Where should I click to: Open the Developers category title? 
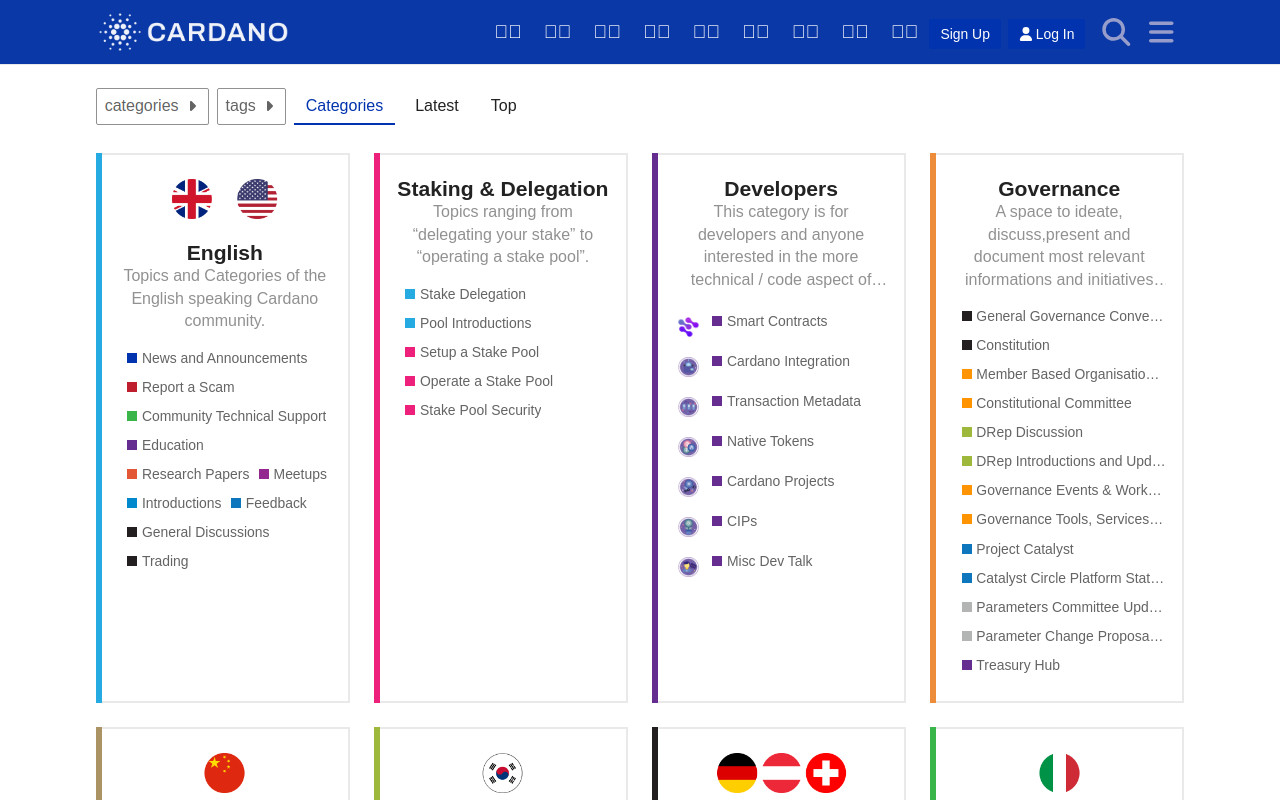click(x=781, y=189)
